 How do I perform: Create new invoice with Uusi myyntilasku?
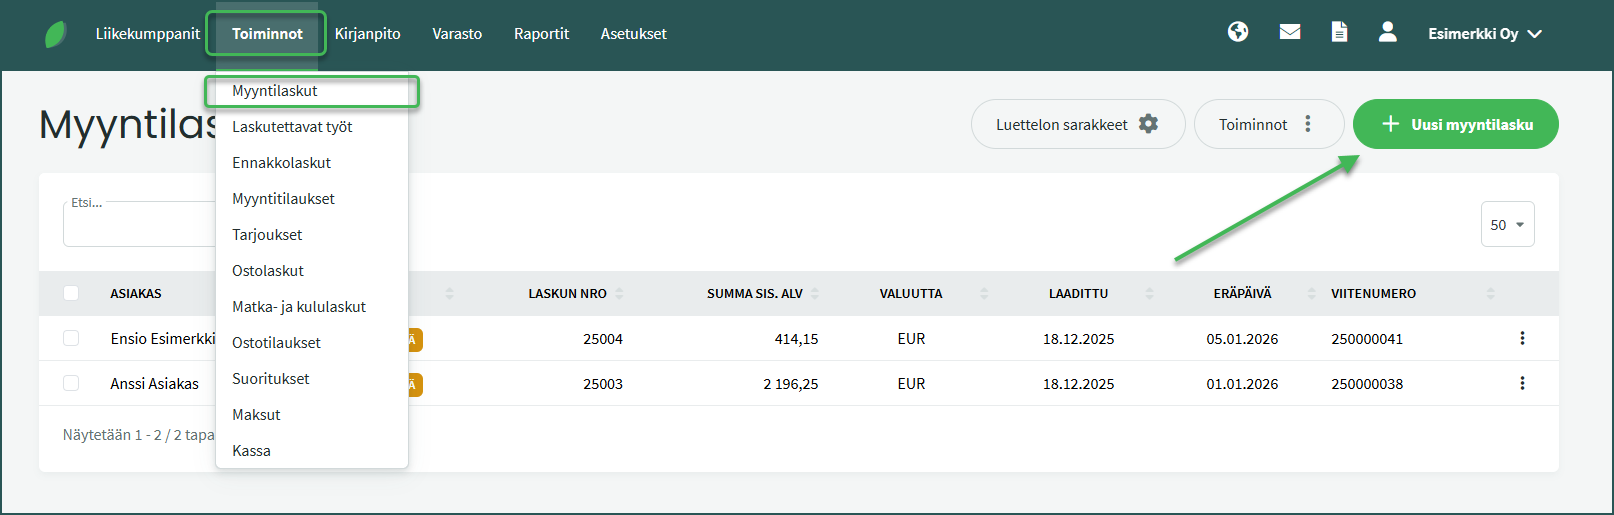1455,124
